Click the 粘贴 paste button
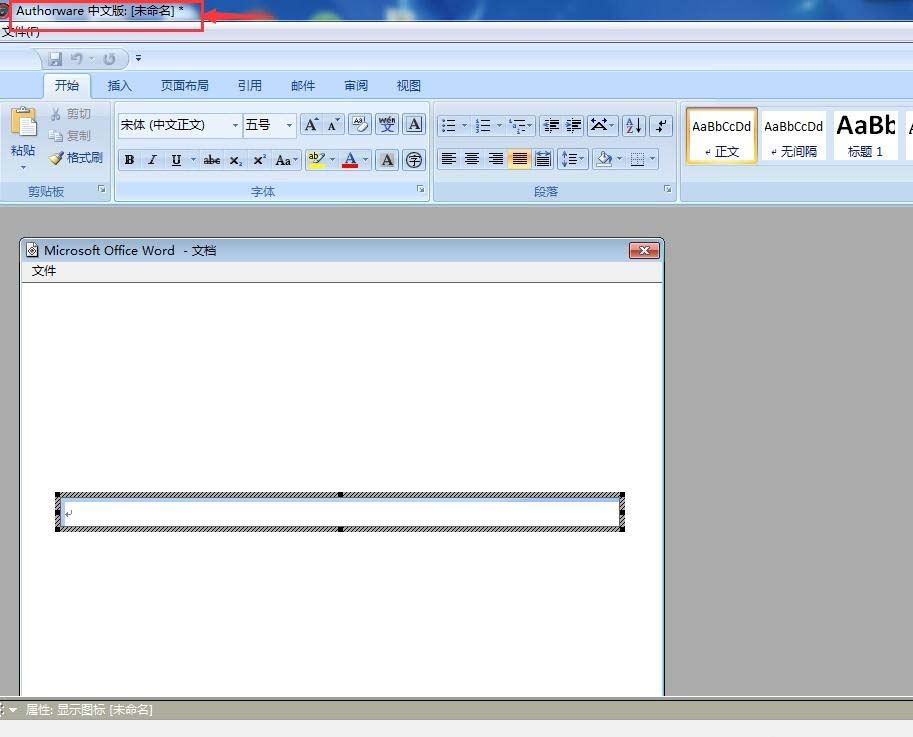The width and height of the screenshot is (913, 737). (23, 137)
